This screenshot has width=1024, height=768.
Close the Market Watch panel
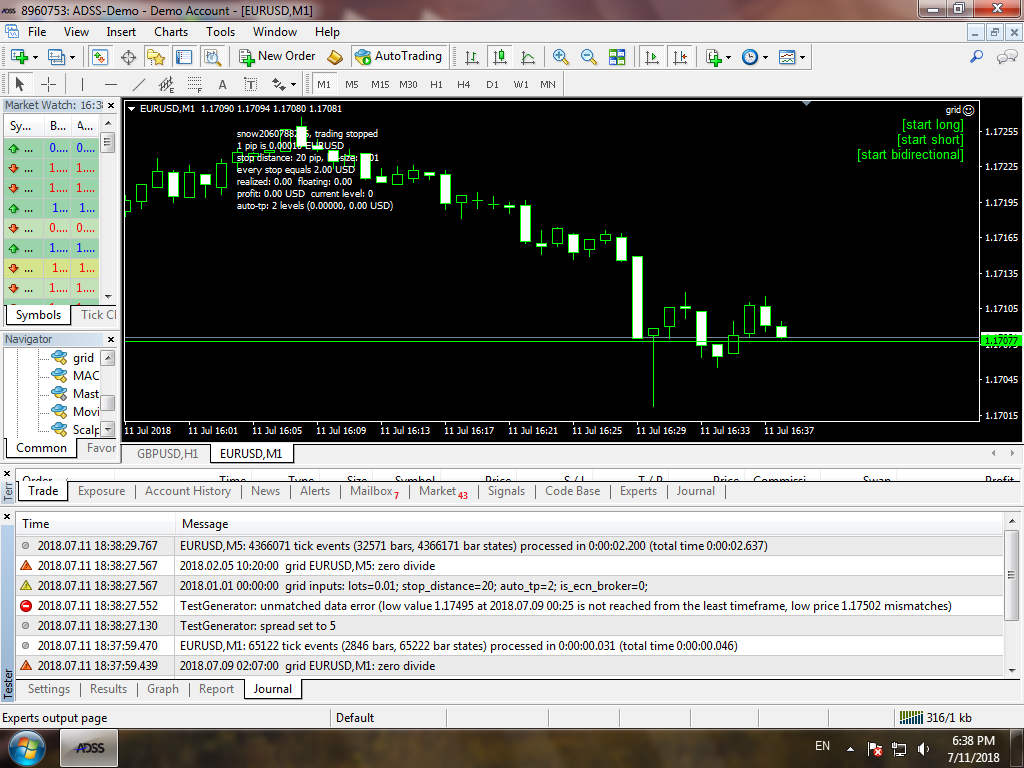(x=111, y=105)
